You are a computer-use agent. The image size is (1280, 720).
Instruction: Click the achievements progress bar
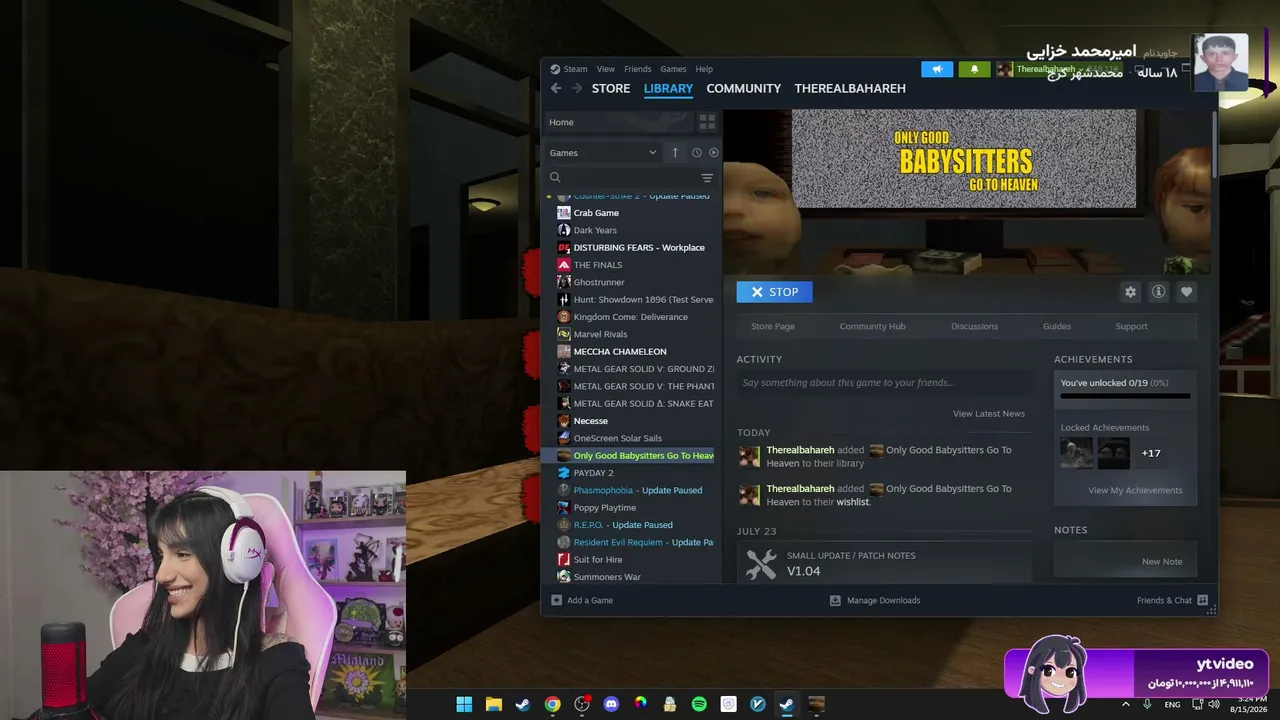coord(1125,396)
